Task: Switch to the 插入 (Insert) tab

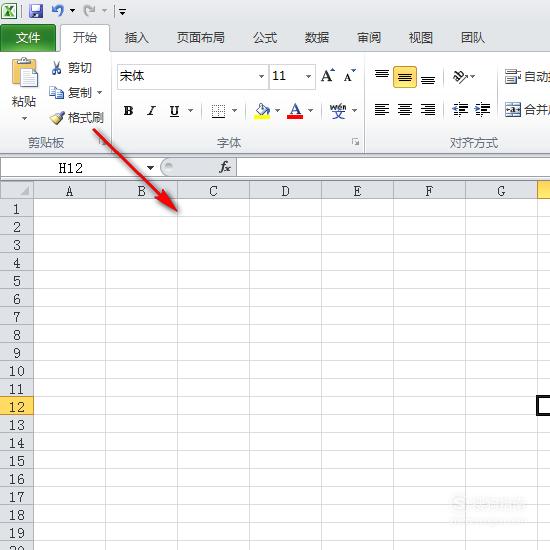Action: point(136,38)
